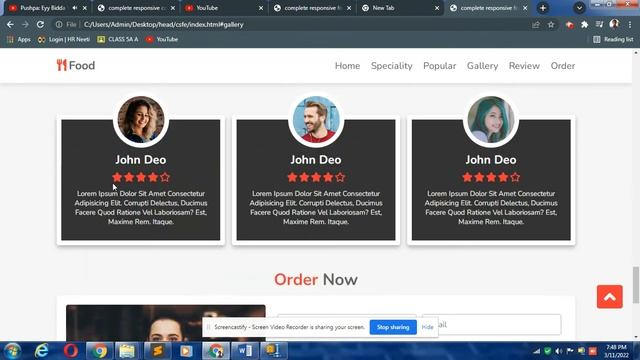This screenshot has width=640, height=360.
Task: Hide the Screencastify sharing bar
Action: [x=427, y=327]
